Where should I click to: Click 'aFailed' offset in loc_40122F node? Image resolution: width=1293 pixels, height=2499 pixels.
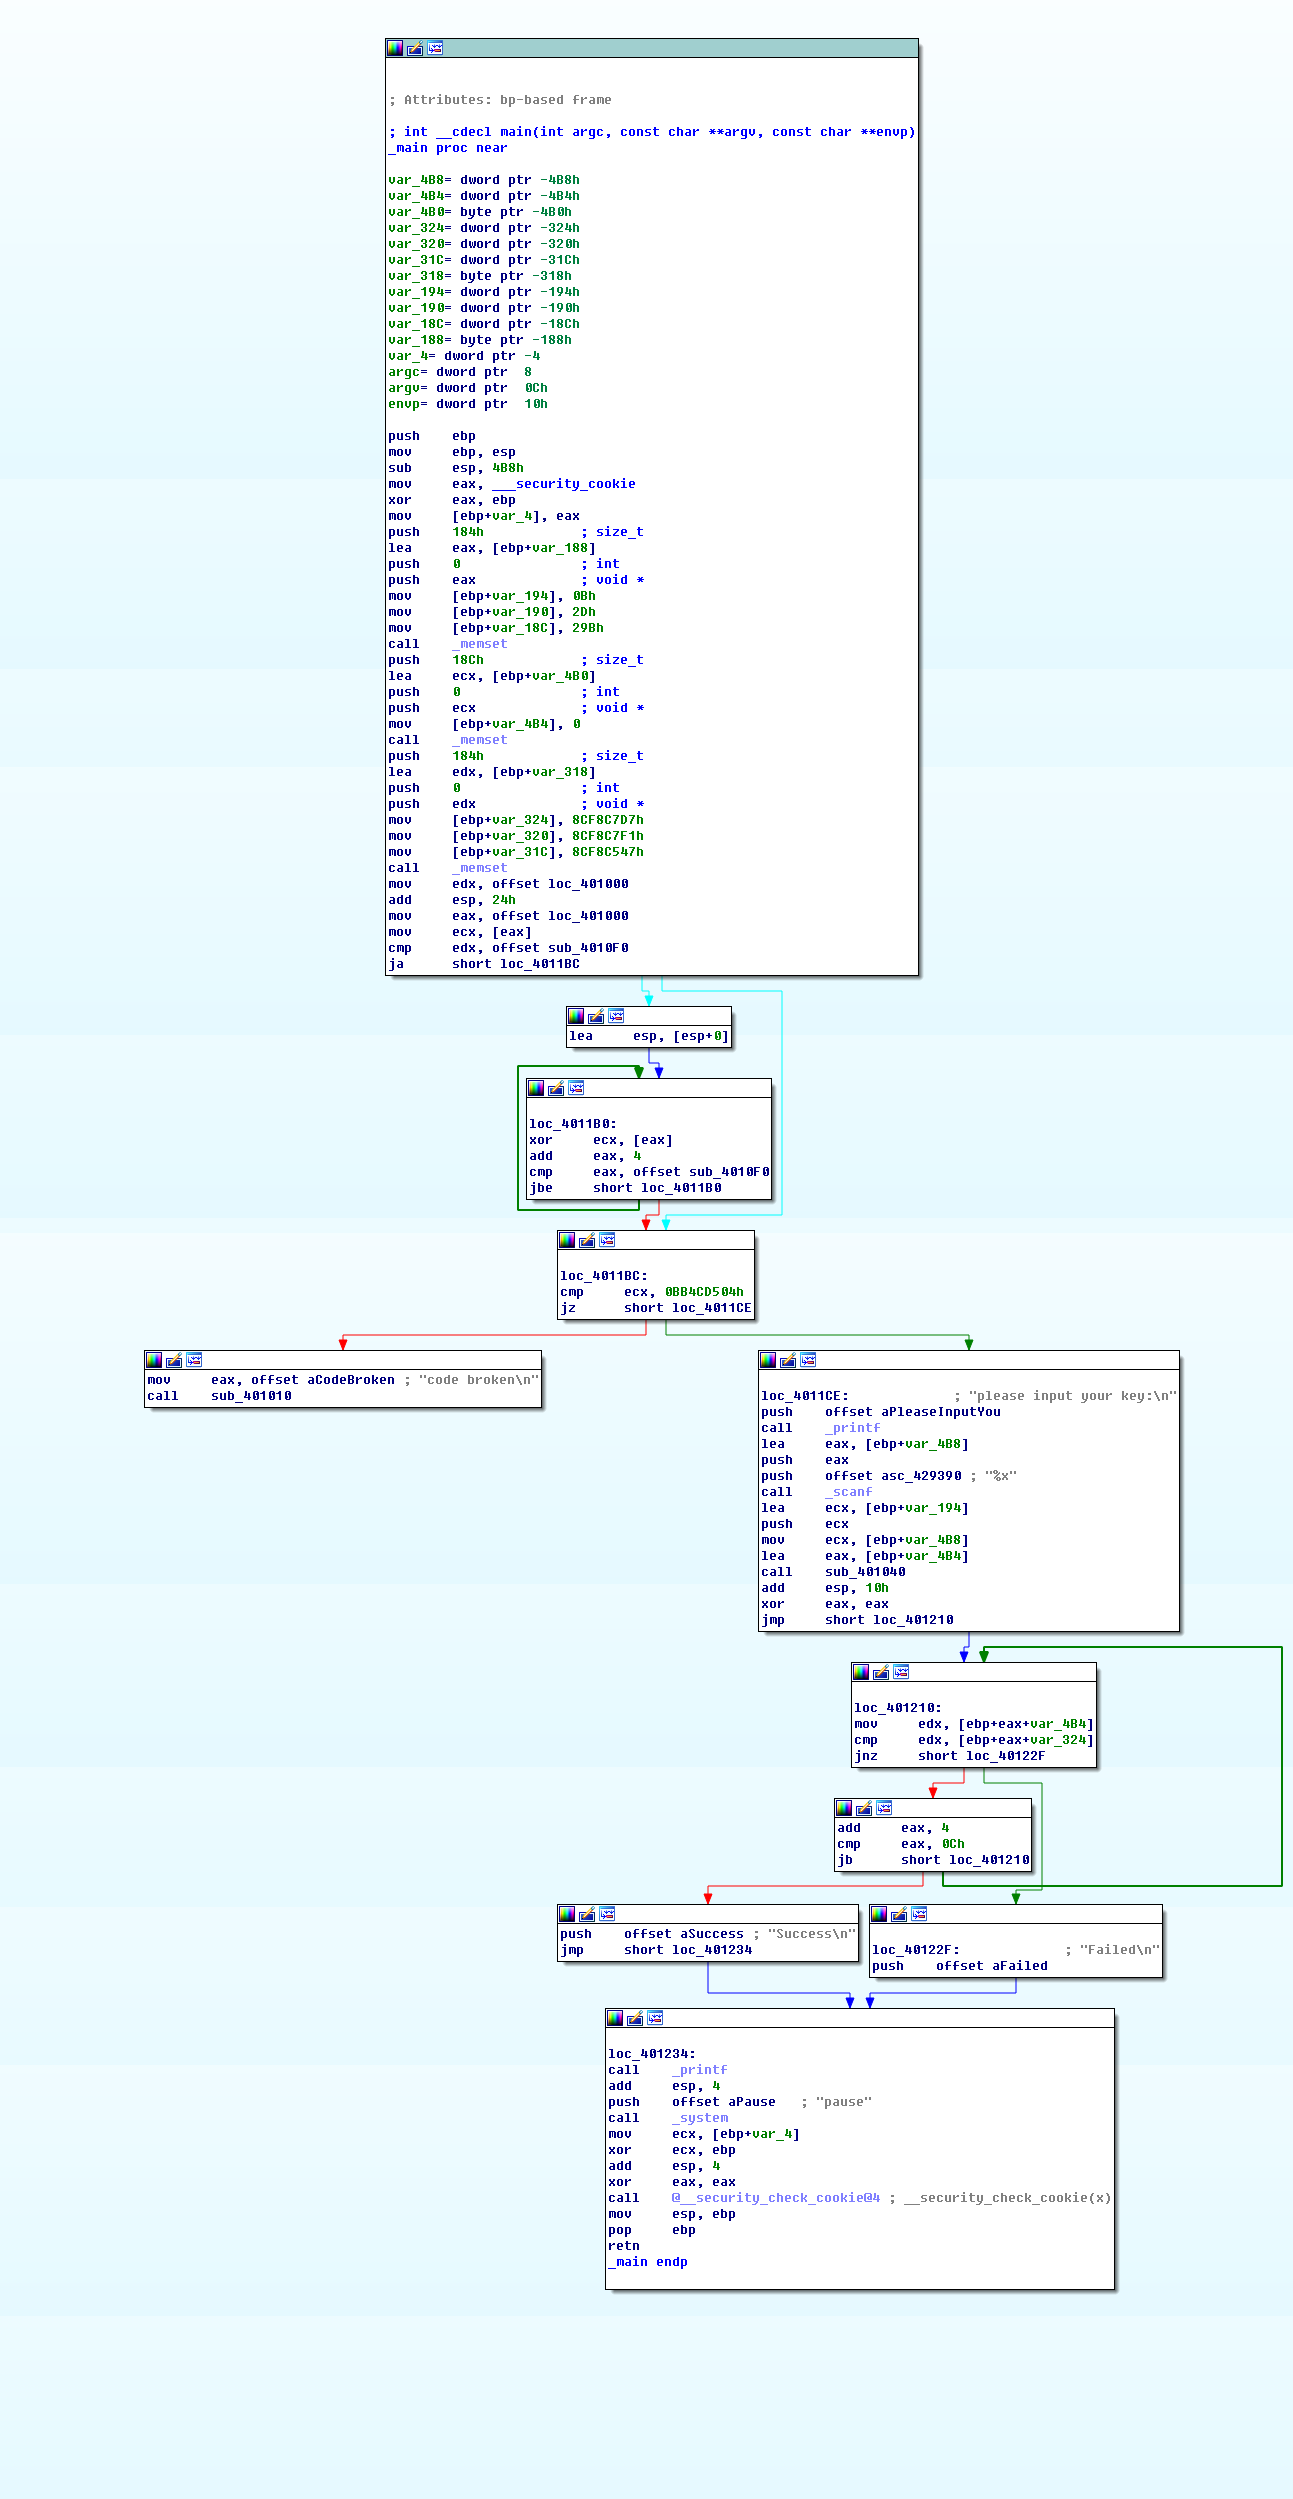pos(1020,1966)
